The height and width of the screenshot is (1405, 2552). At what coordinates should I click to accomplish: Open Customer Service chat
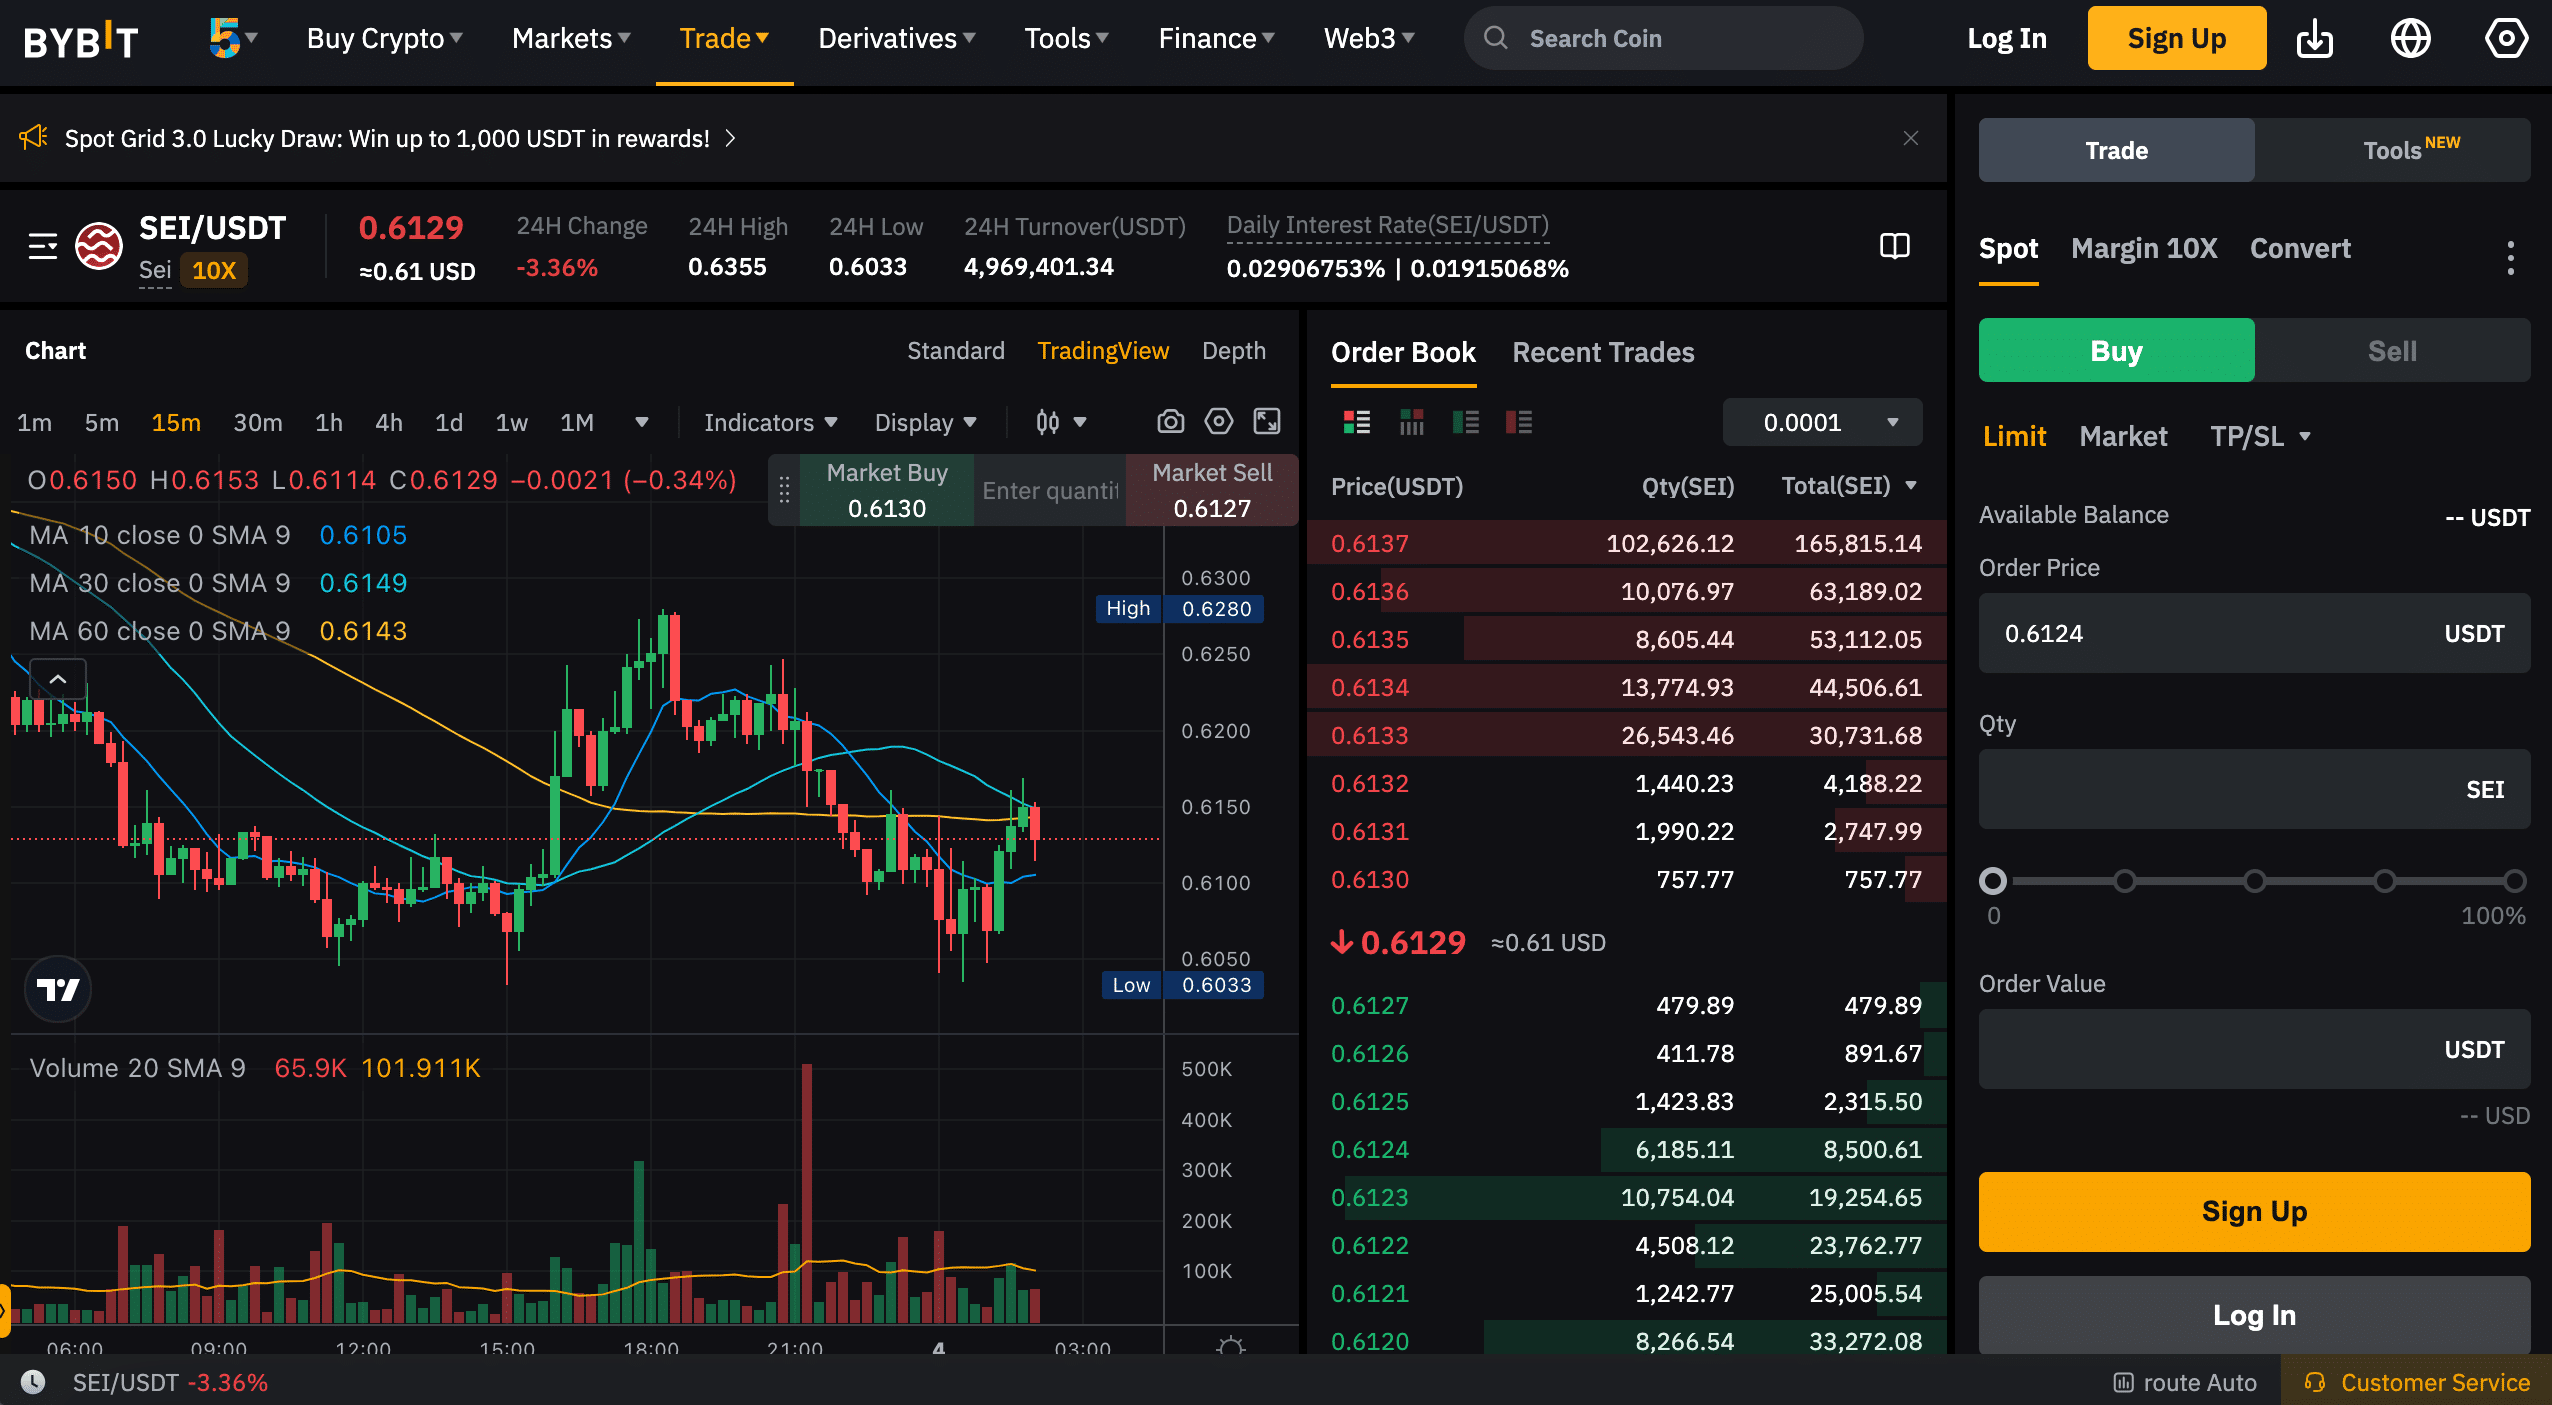click(2416, 1382)
